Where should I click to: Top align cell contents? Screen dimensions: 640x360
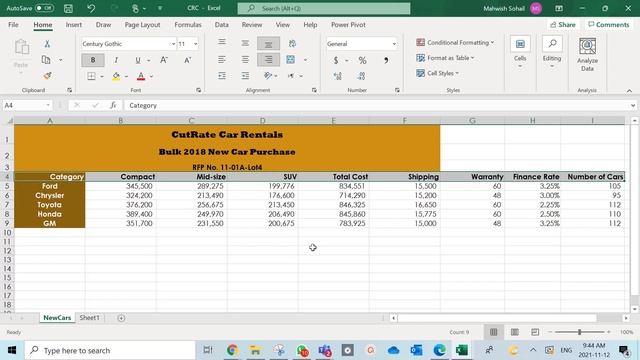point(222,43)
